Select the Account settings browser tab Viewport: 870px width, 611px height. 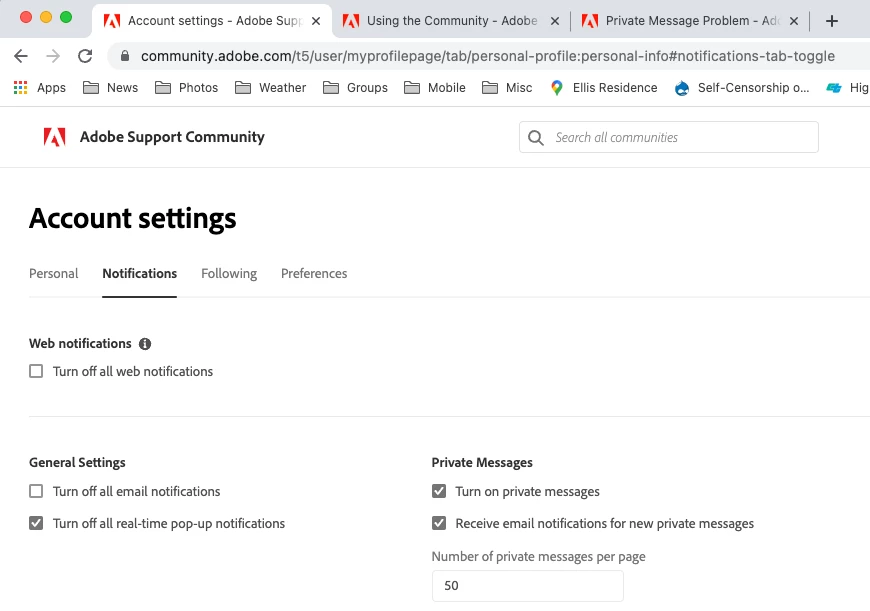[x=212, y=21]
